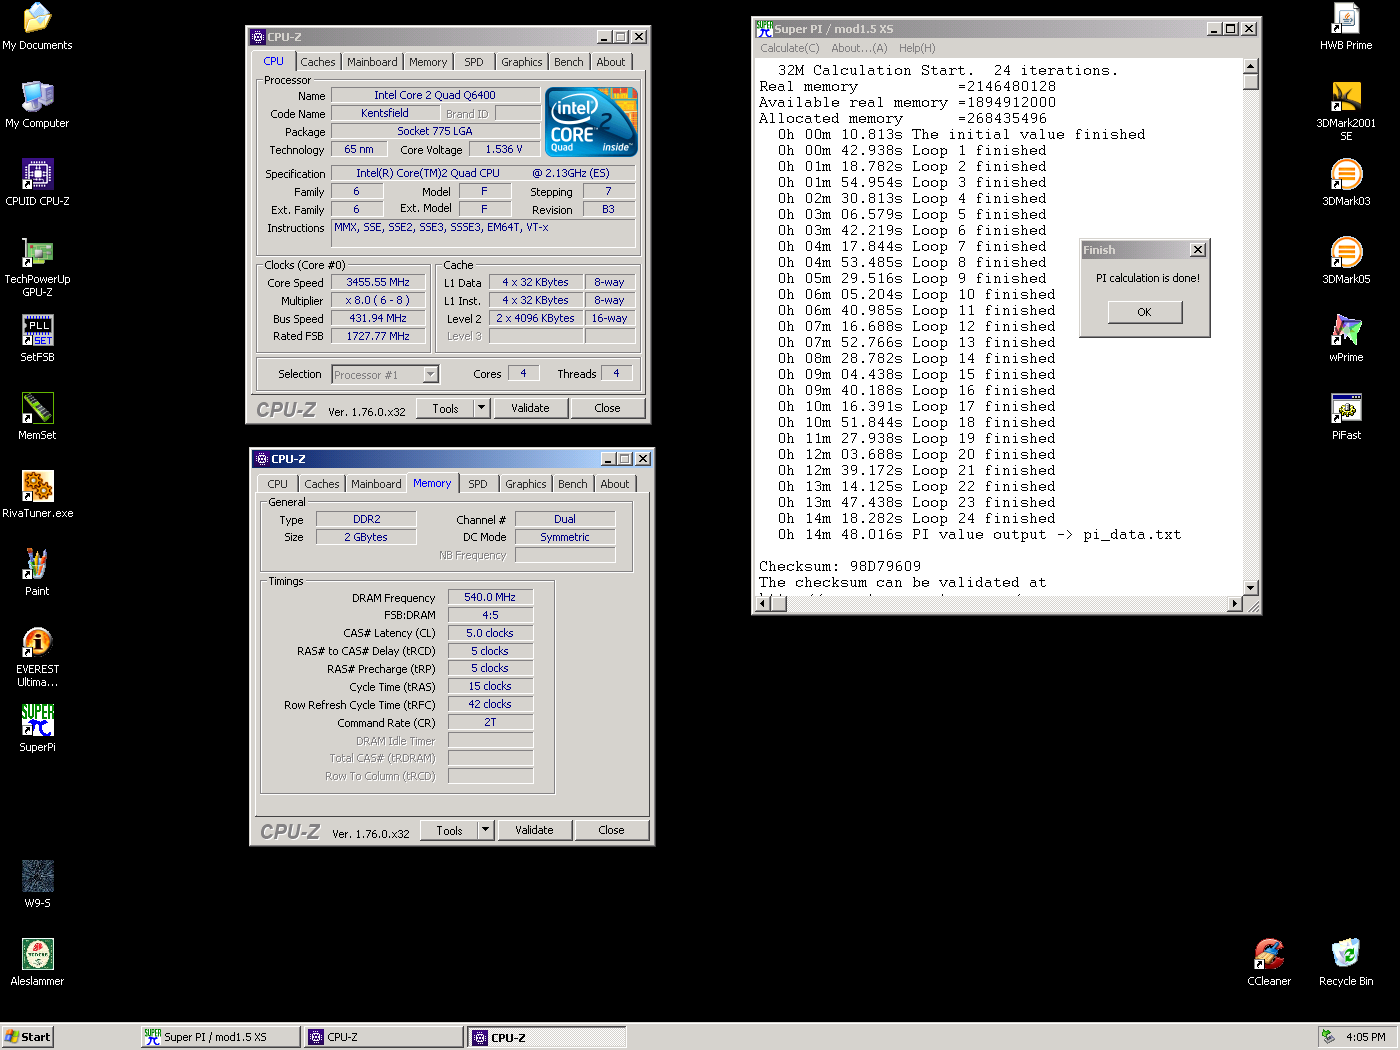Close the Finish dialog

(x=1198, y=250)
